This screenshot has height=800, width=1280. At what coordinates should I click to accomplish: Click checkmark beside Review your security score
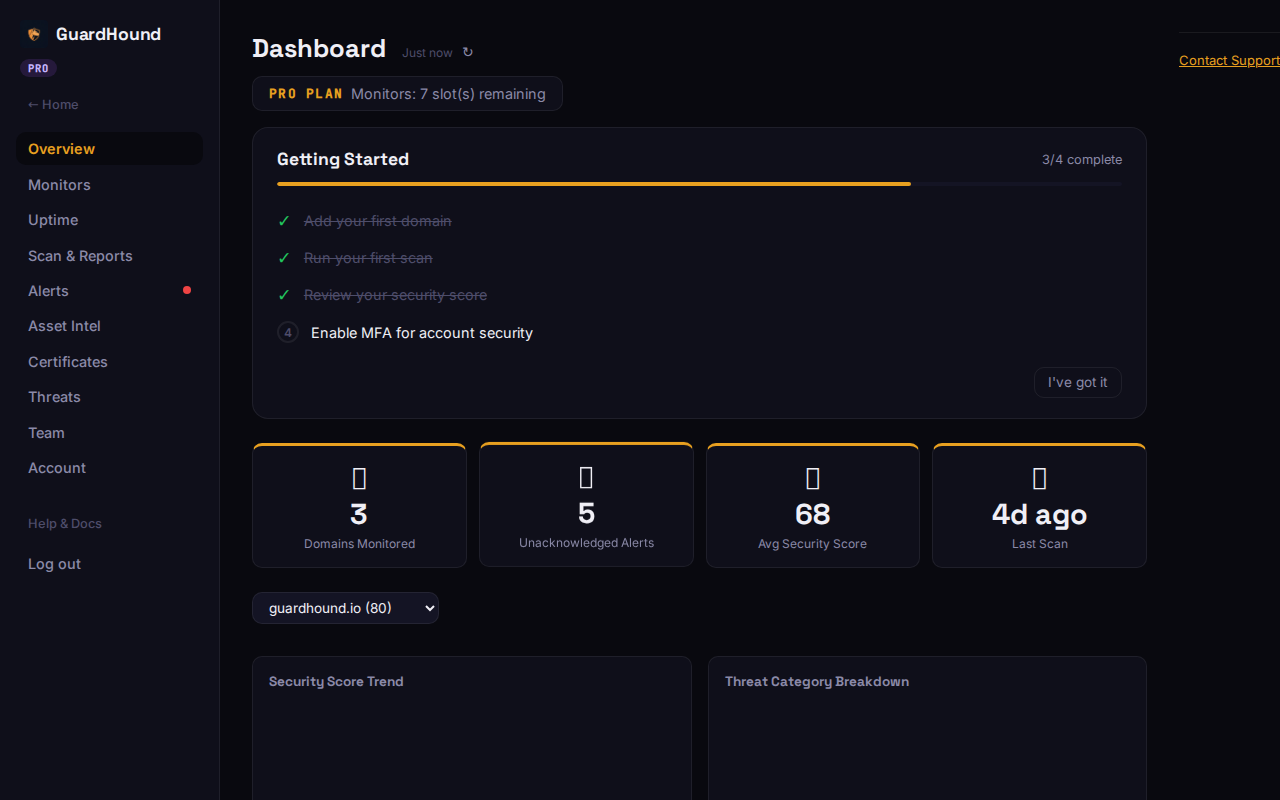[284, 295]
